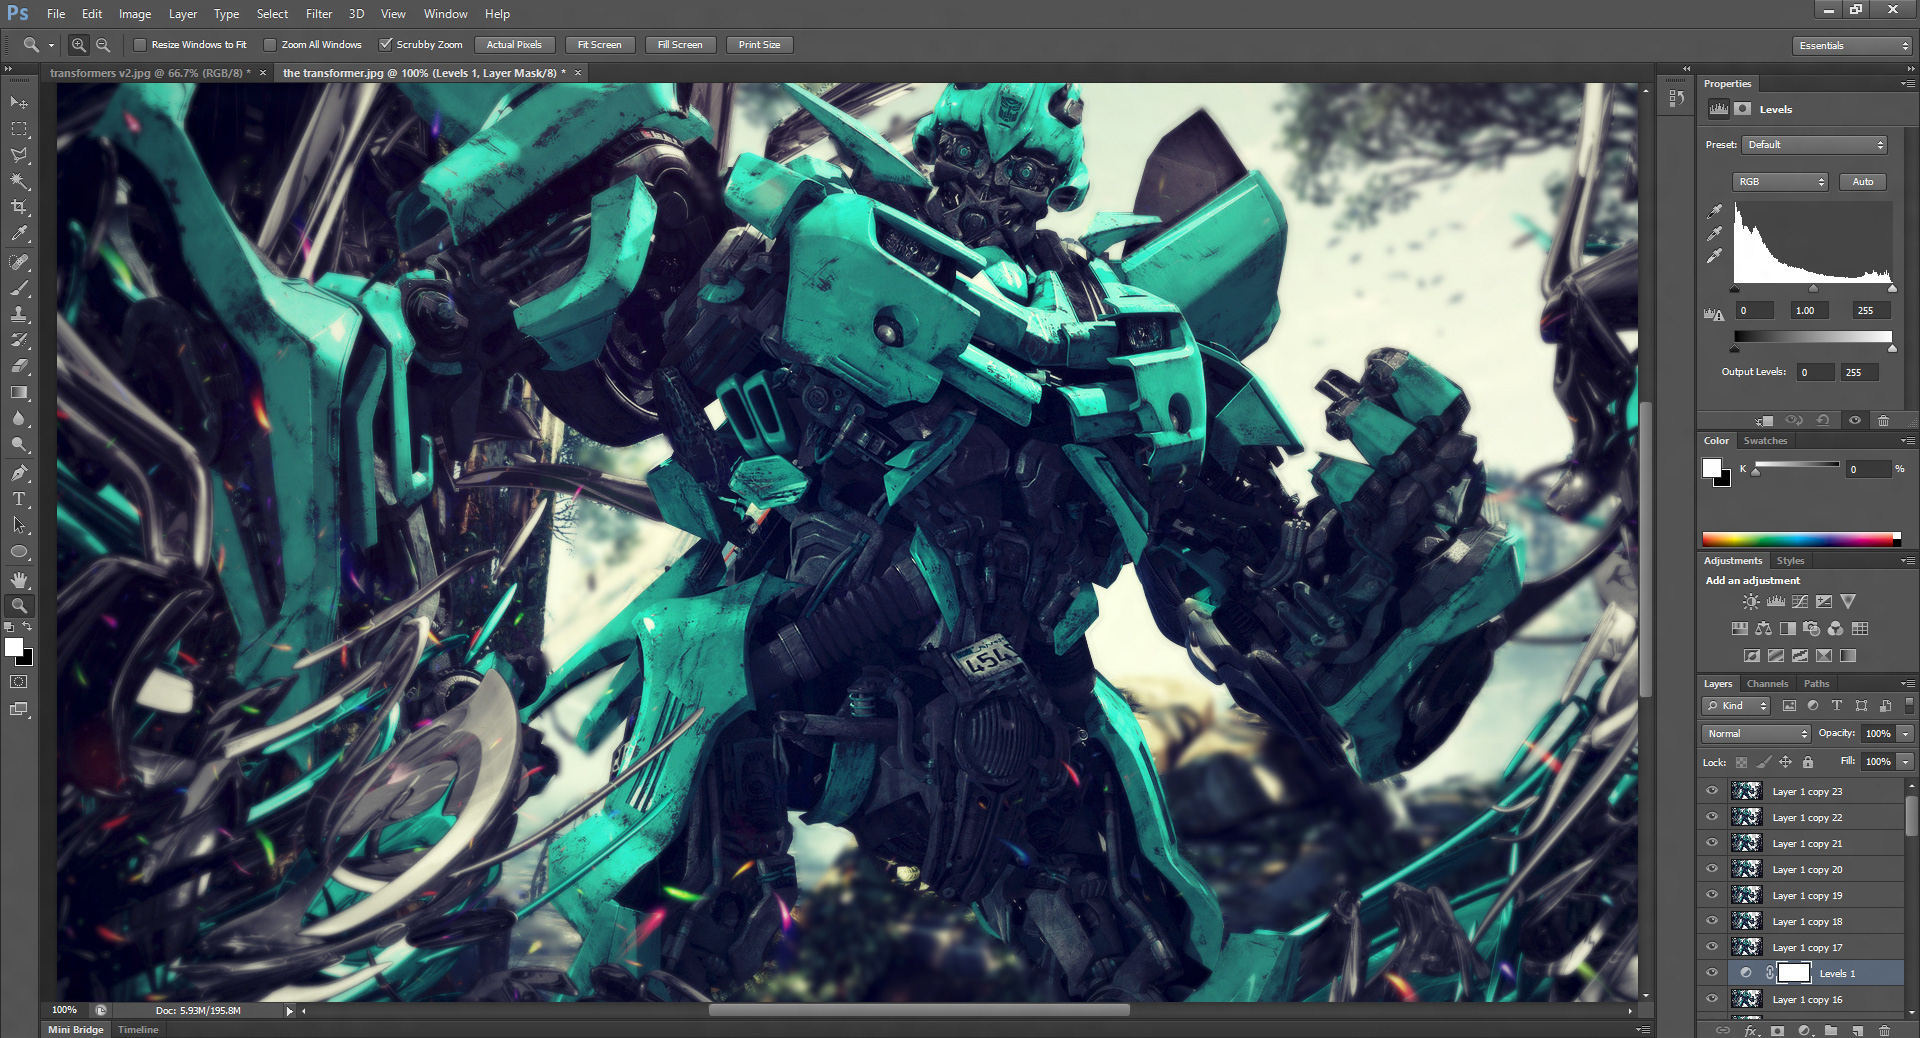Click the black point eyedropper in Levels
This screenshot has width=1920, height=1038.
click(1715, 211)
